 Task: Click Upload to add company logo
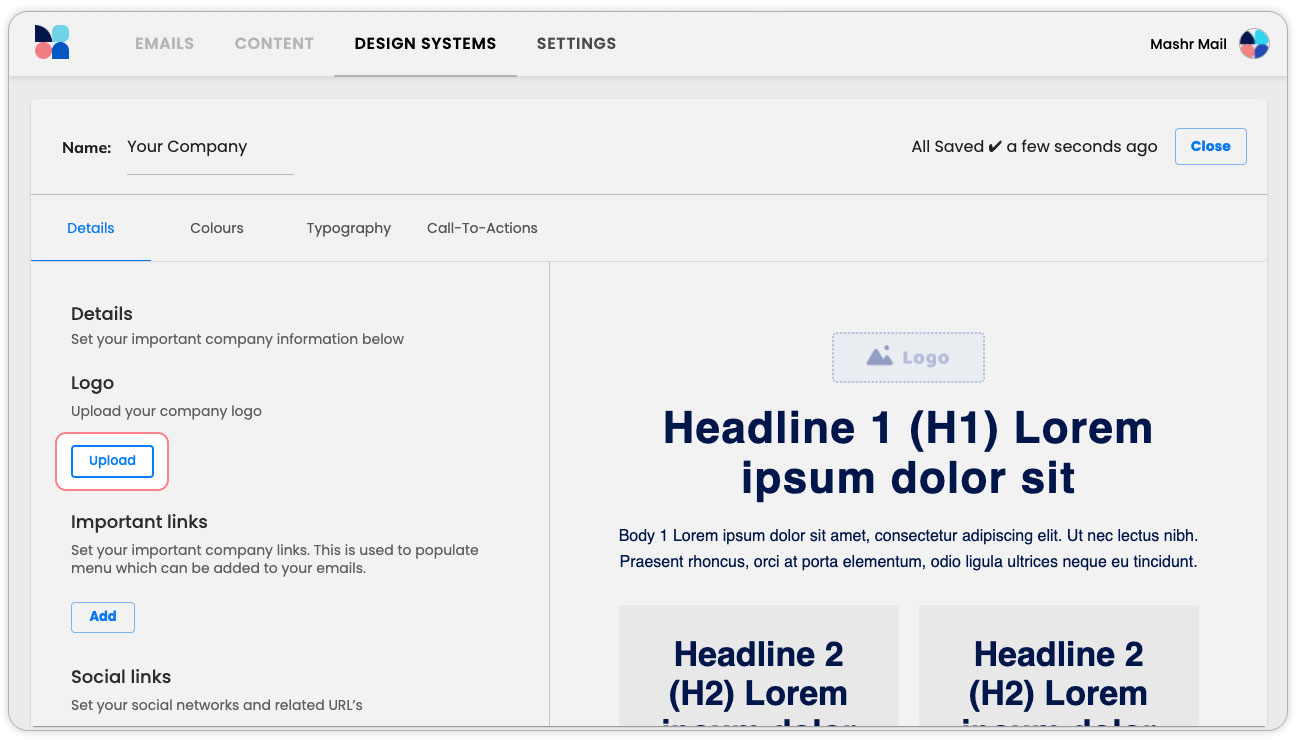(x=112, y=461)
